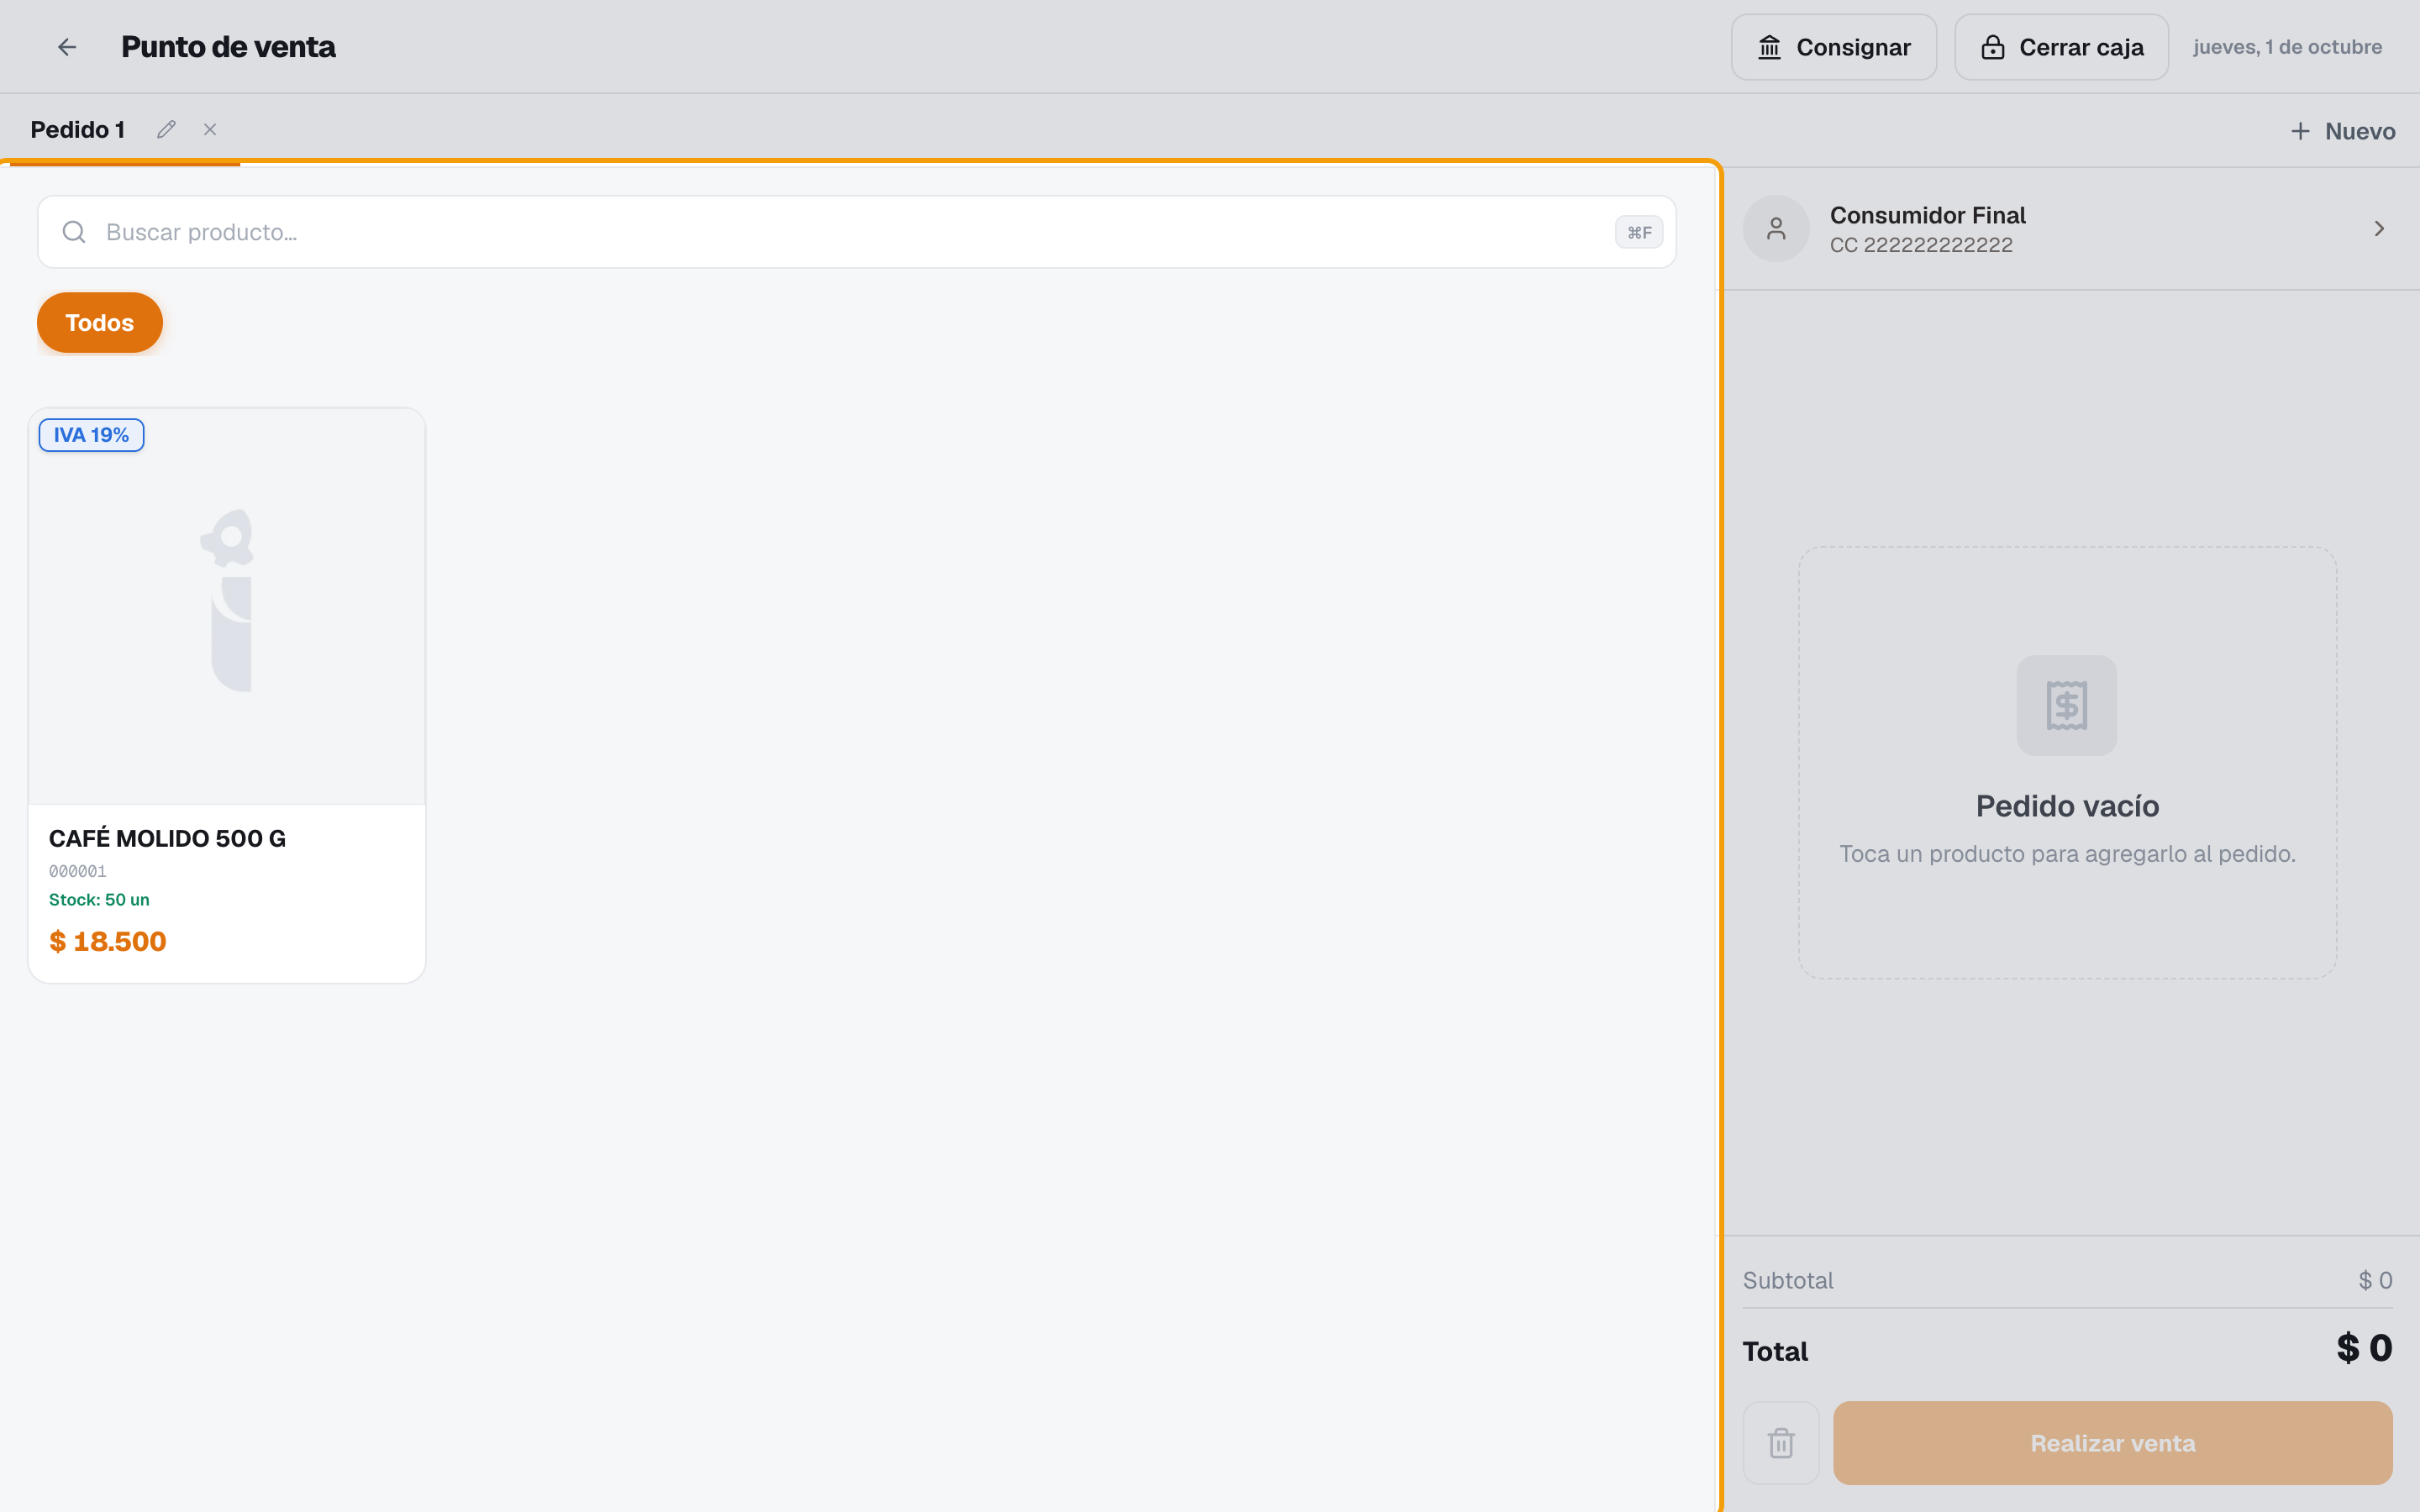The height and width of the screenshot is (1512, 2420).
Task: Click the receipt icon in empty order
Action: pyautogui.click(x=2067, y=705)
